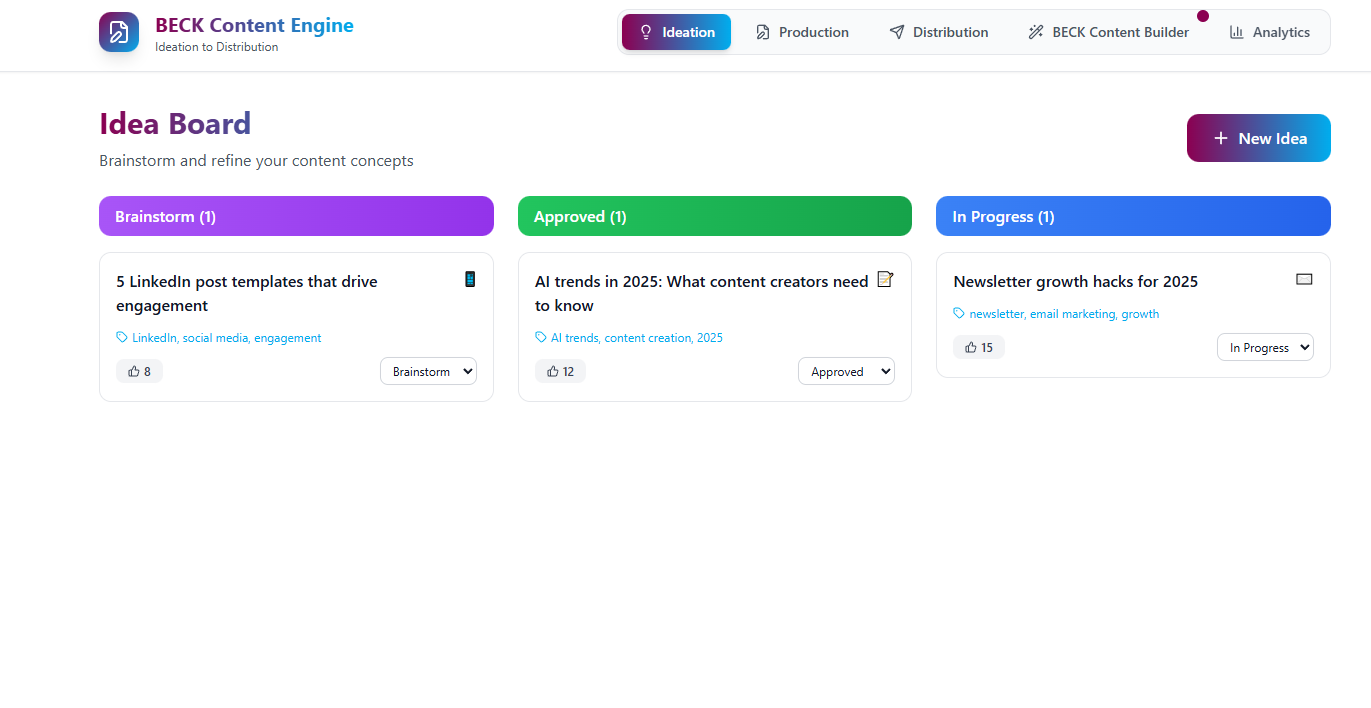The height and width of the screenshot is (708, 1371).
Task: Click the BECK Content Engine logo icon
Action: (119, 32)
